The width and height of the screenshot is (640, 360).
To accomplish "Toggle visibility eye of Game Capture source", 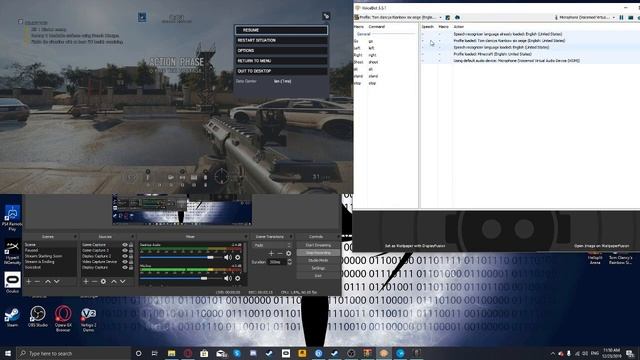I will point(125,244).
